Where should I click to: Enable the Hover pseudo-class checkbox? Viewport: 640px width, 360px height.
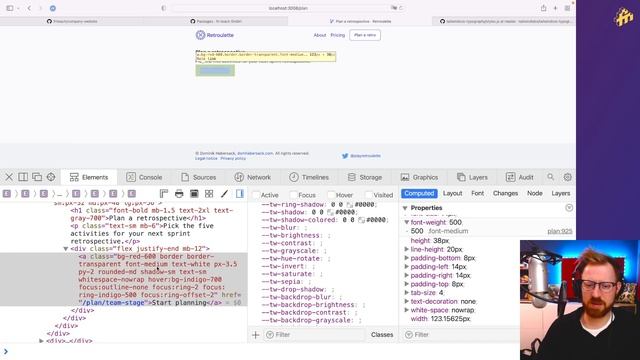coord(331,195)
